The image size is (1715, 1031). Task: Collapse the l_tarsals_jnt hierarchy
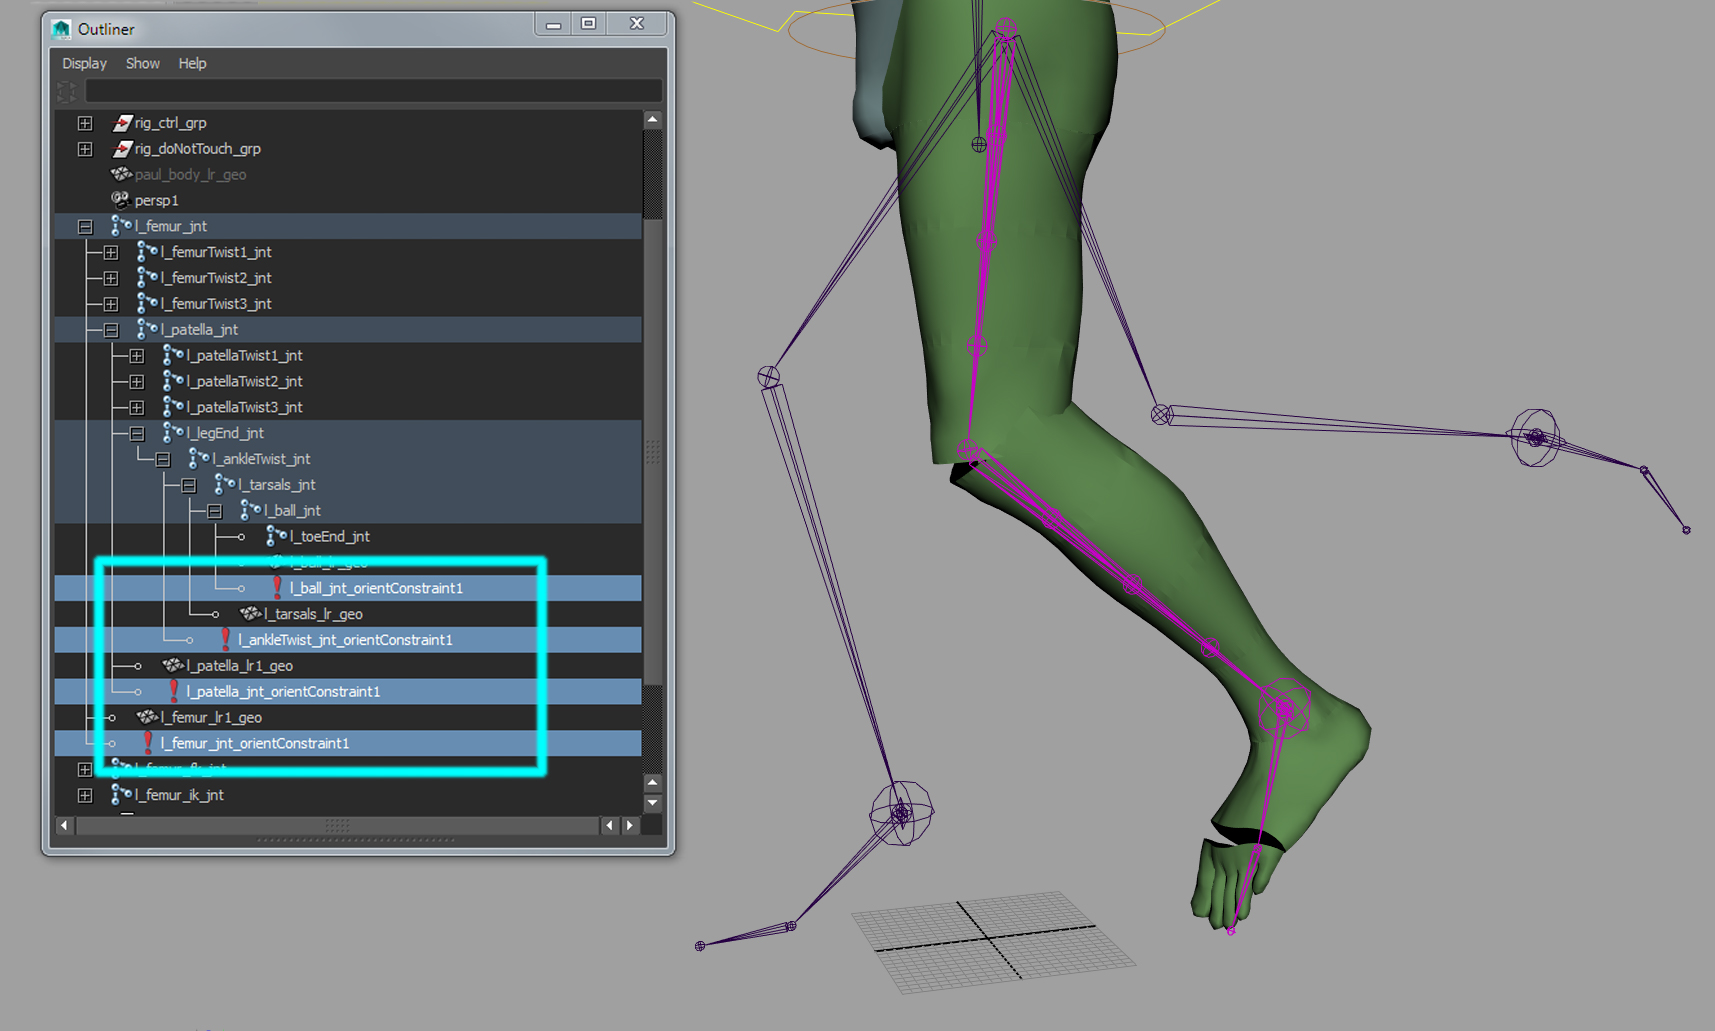pos(189,486)
